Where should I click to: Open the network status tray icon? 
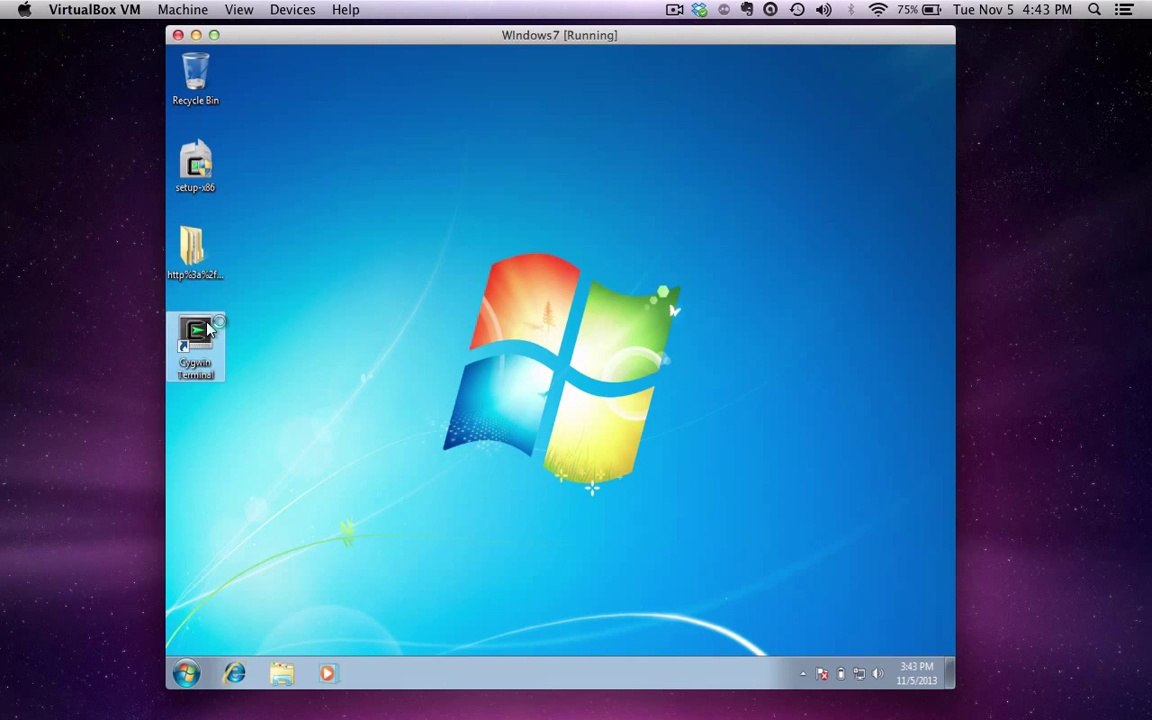click(x=859, y=674)
